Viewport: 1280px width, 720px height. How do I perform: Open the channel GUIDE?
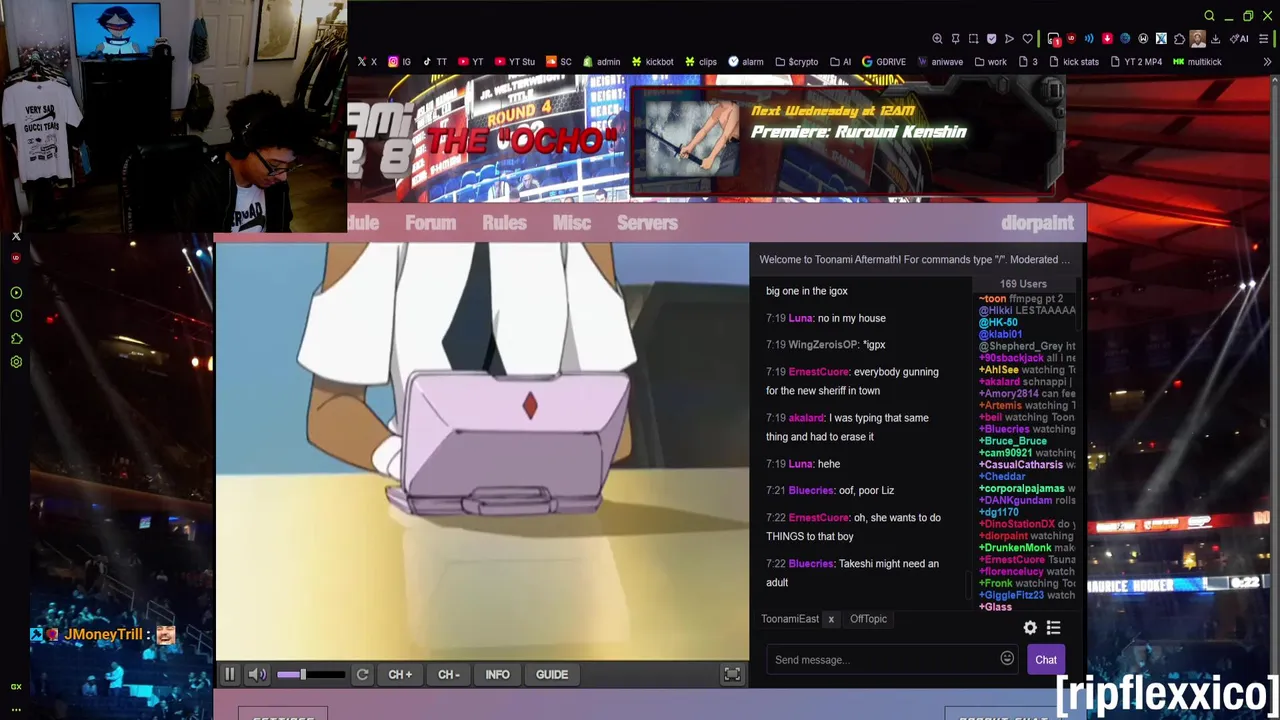click(552, 674)
